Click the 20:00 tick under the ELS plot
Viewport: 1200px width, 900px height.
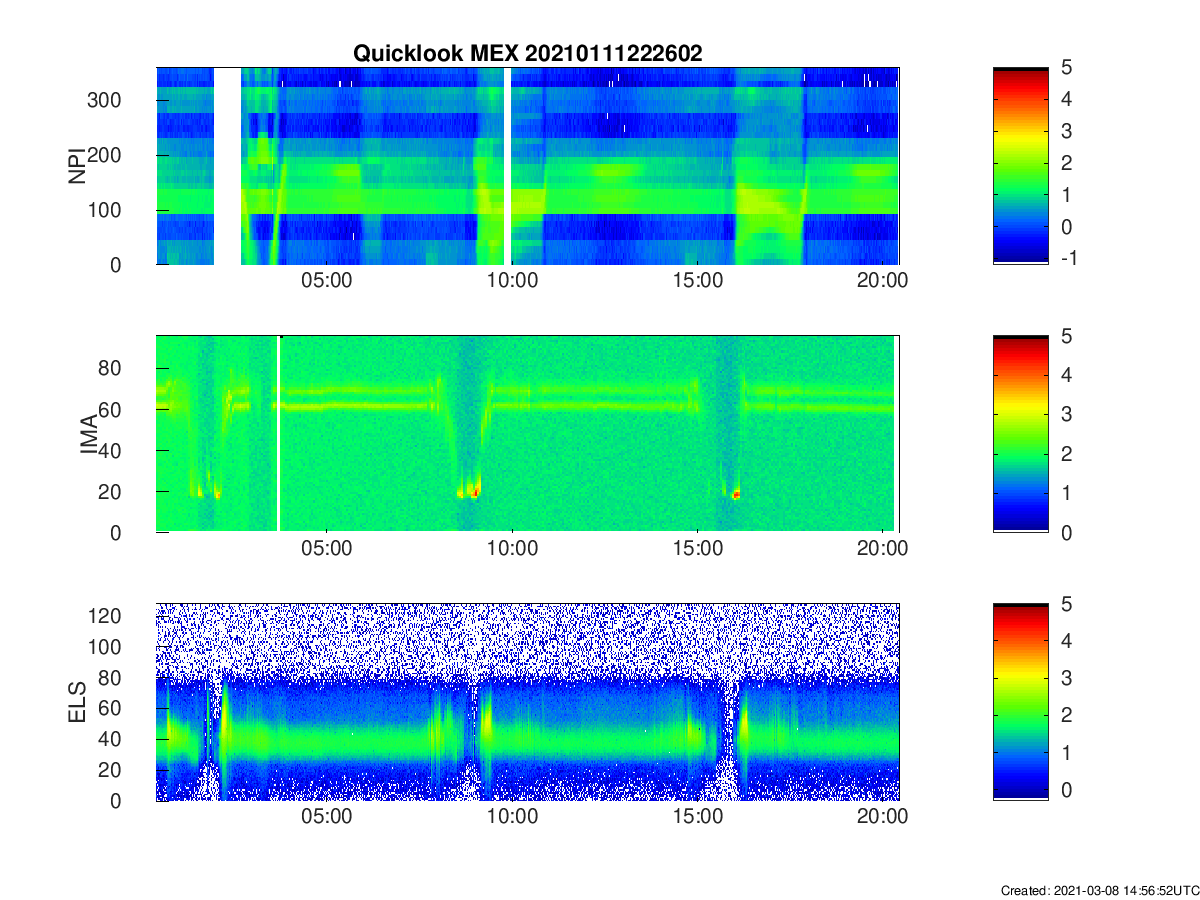(x=882, y=818)
